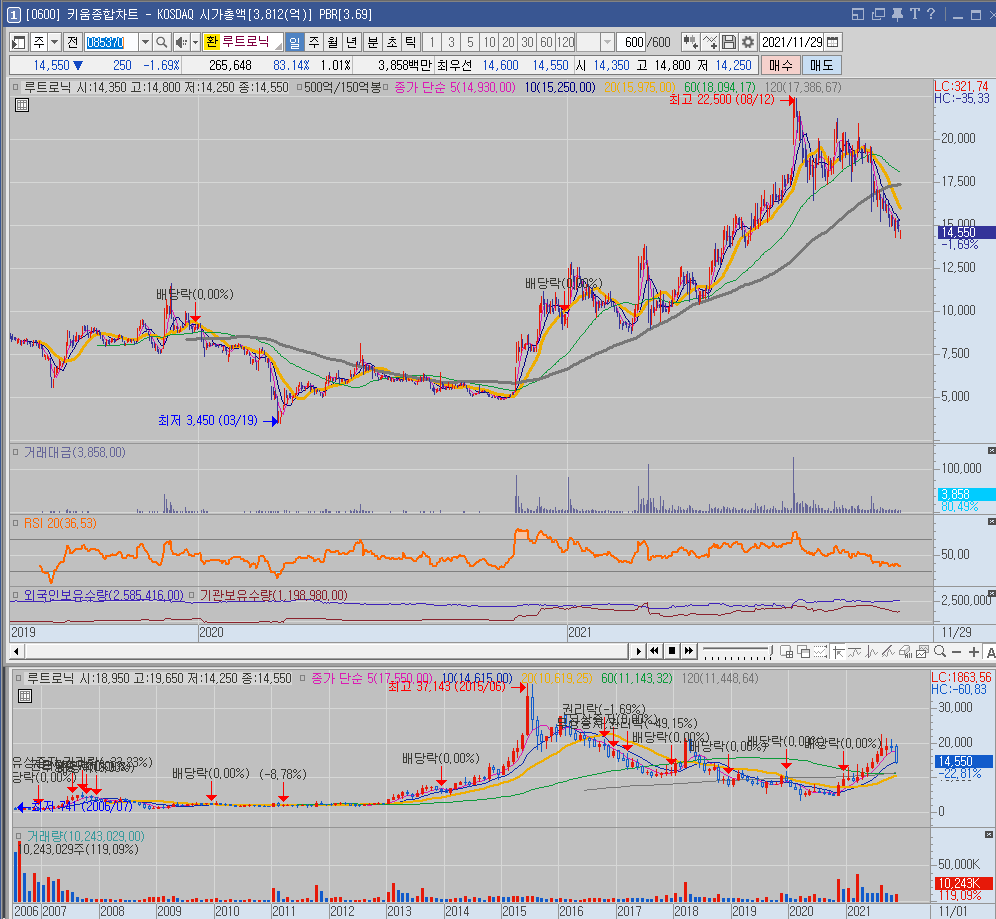This screenshot has height=919, width=996.
Task: Toggle square marker beside 외국인보유수량
Action: coord(16,595)
